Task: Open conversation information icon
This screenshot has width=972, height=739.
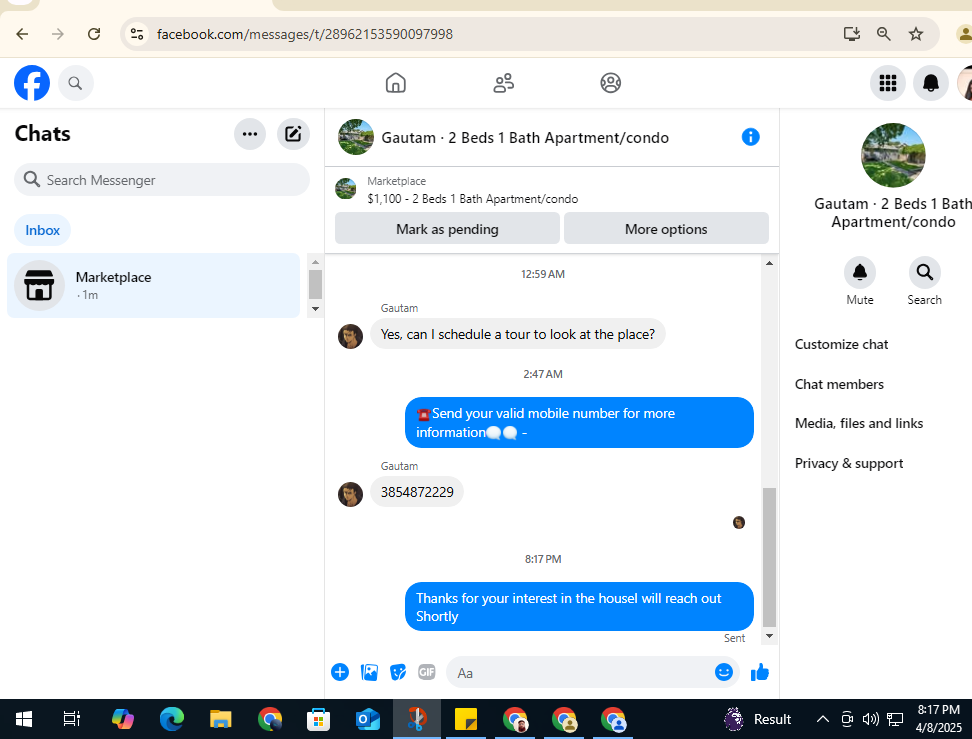Action: coord(750,137)
